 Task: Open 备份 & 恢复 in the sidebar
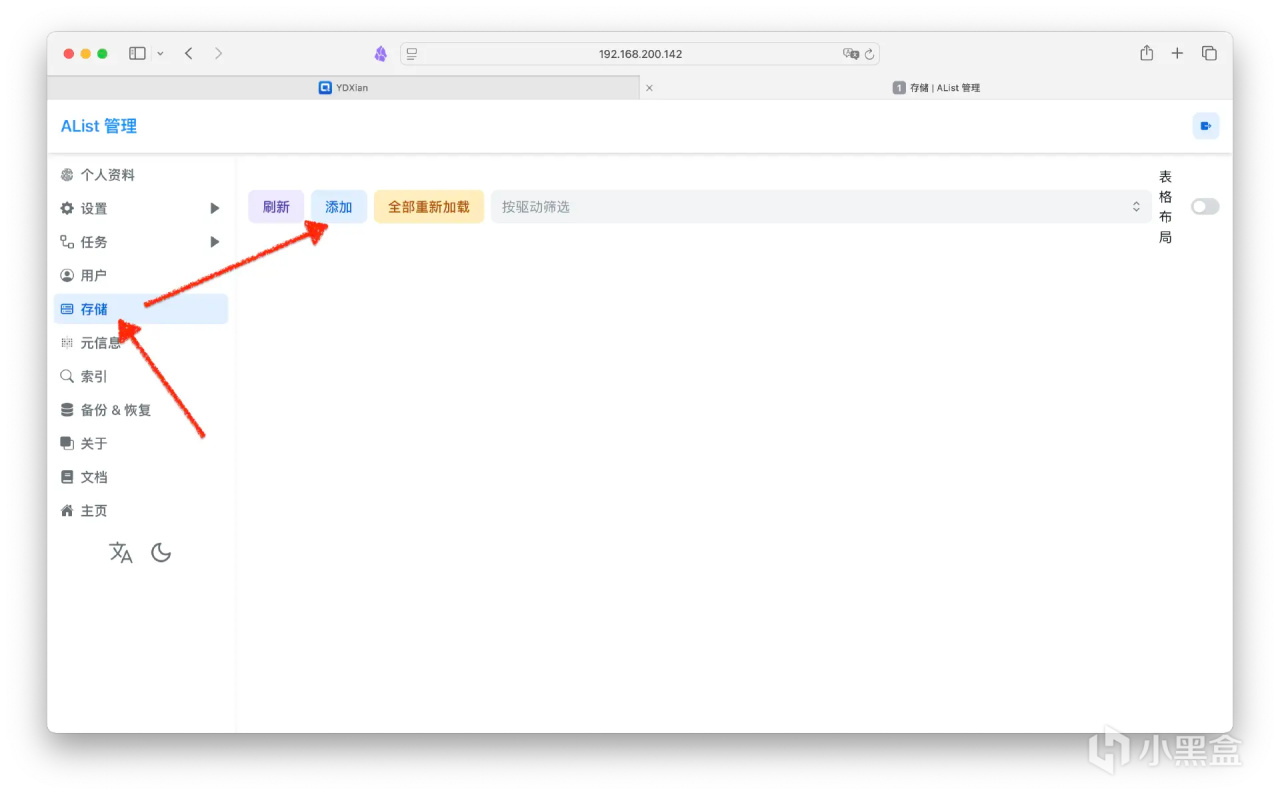pos(141,410)
